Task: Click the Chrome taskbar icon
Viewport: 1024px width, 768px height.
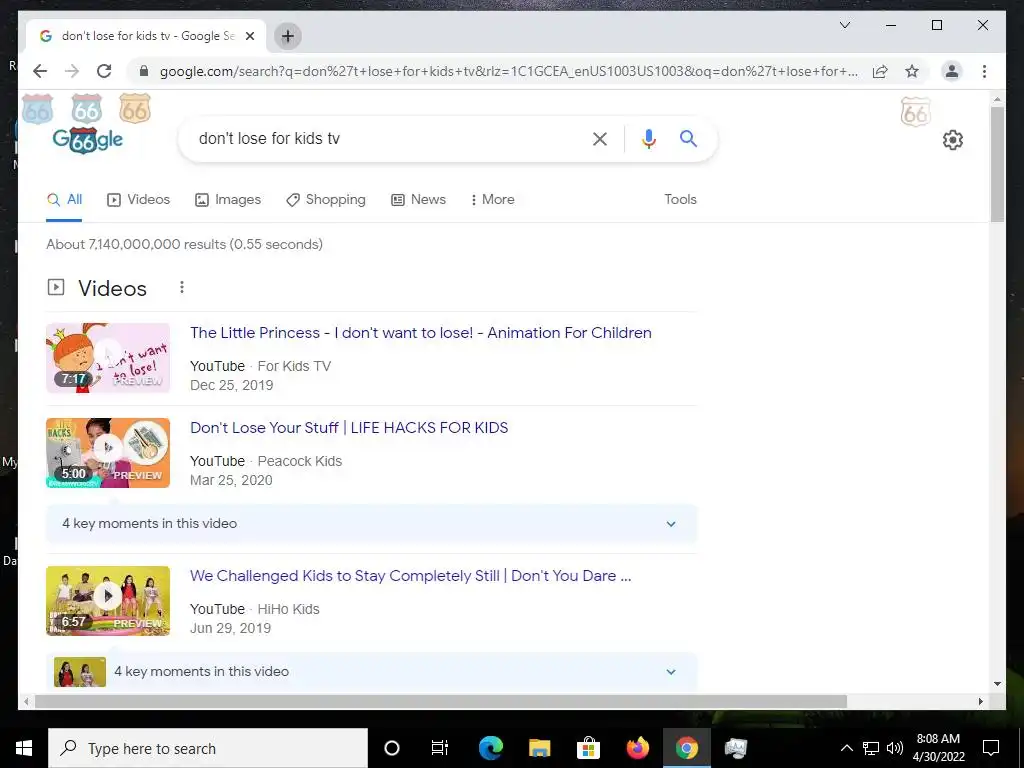Action: (x=686, y=748)
